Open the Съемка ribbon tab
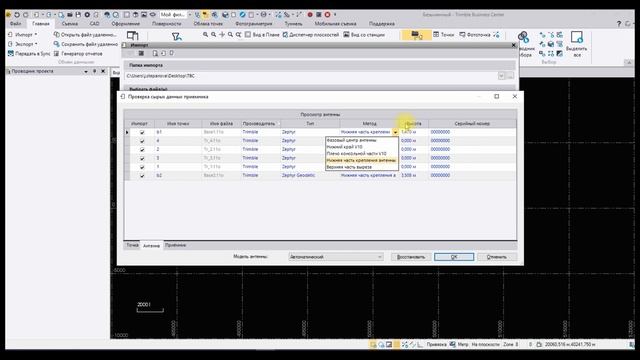Screen dimensions: 640x360 (x=69, y=24)
